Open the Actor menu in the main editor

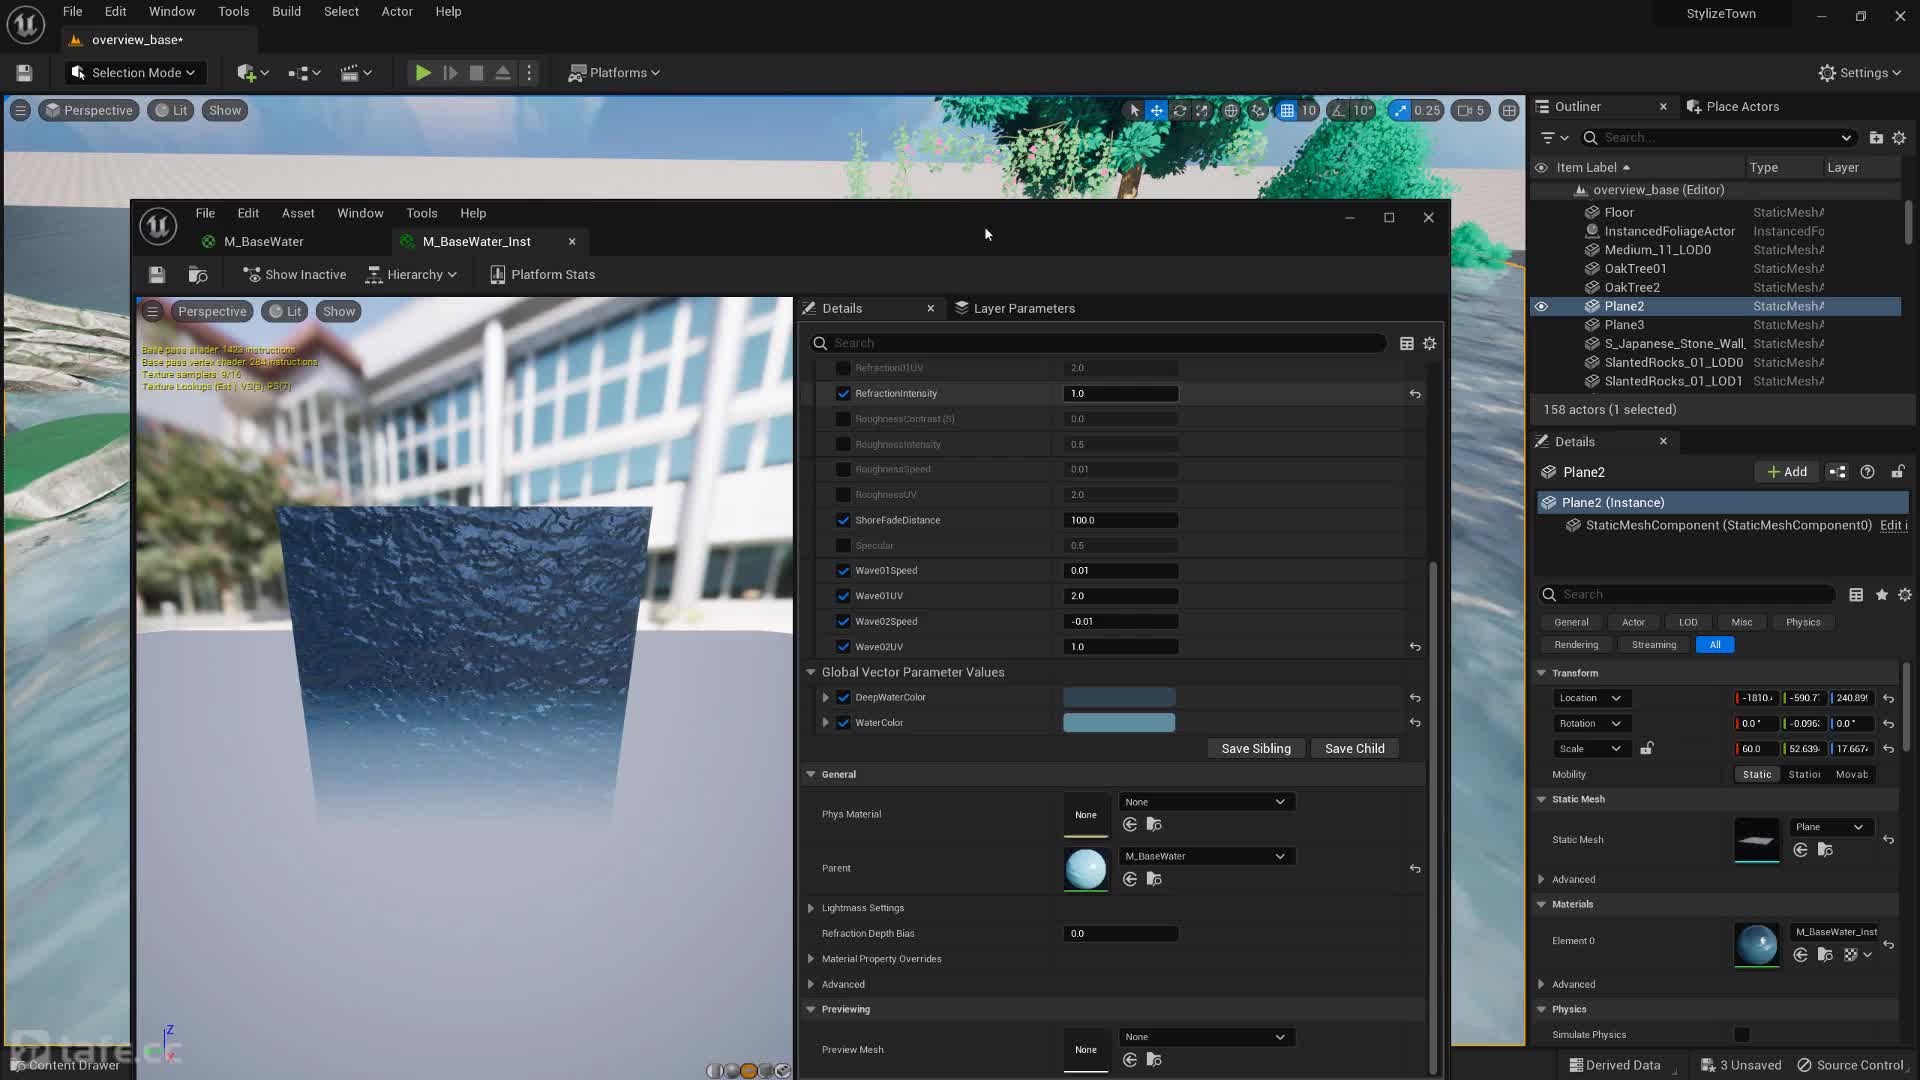point(397,12)
